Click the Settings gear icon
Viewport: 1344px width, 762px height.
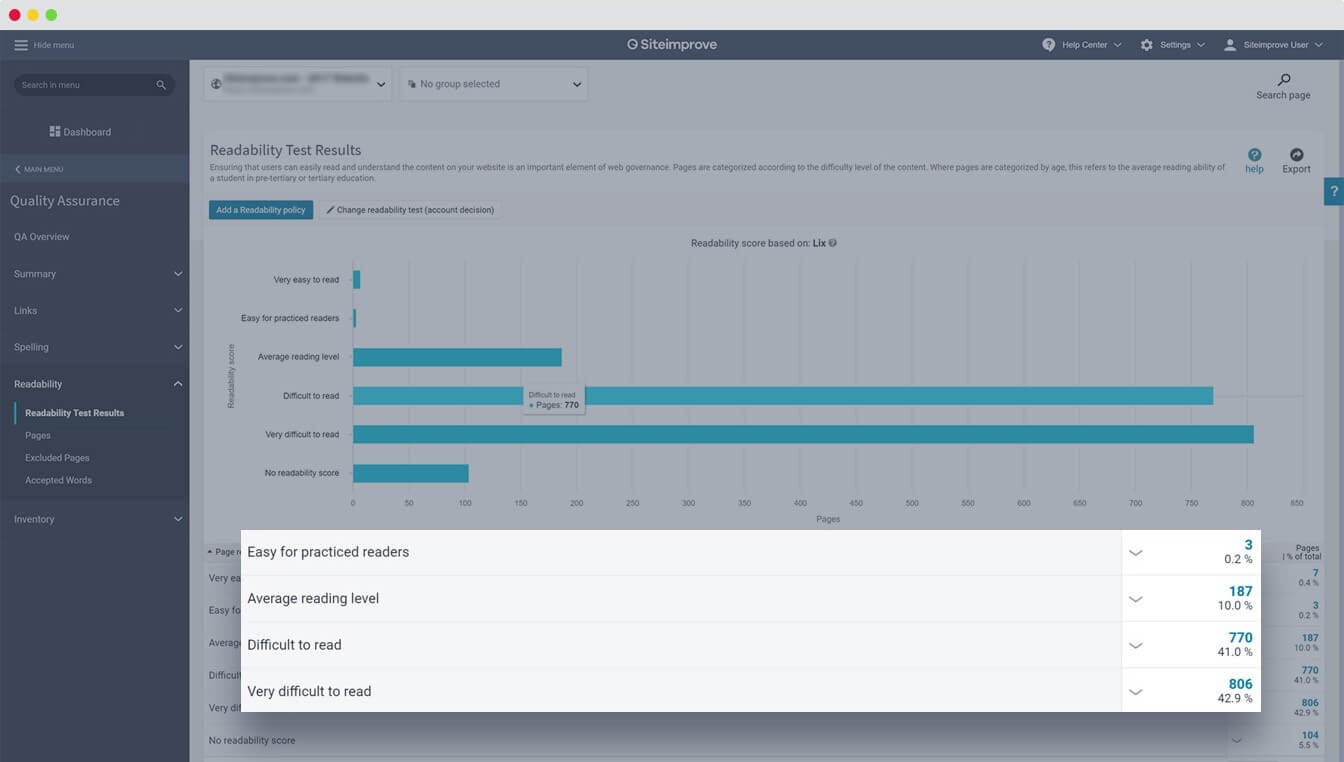pyautogui.click(x=1146, y=45)
